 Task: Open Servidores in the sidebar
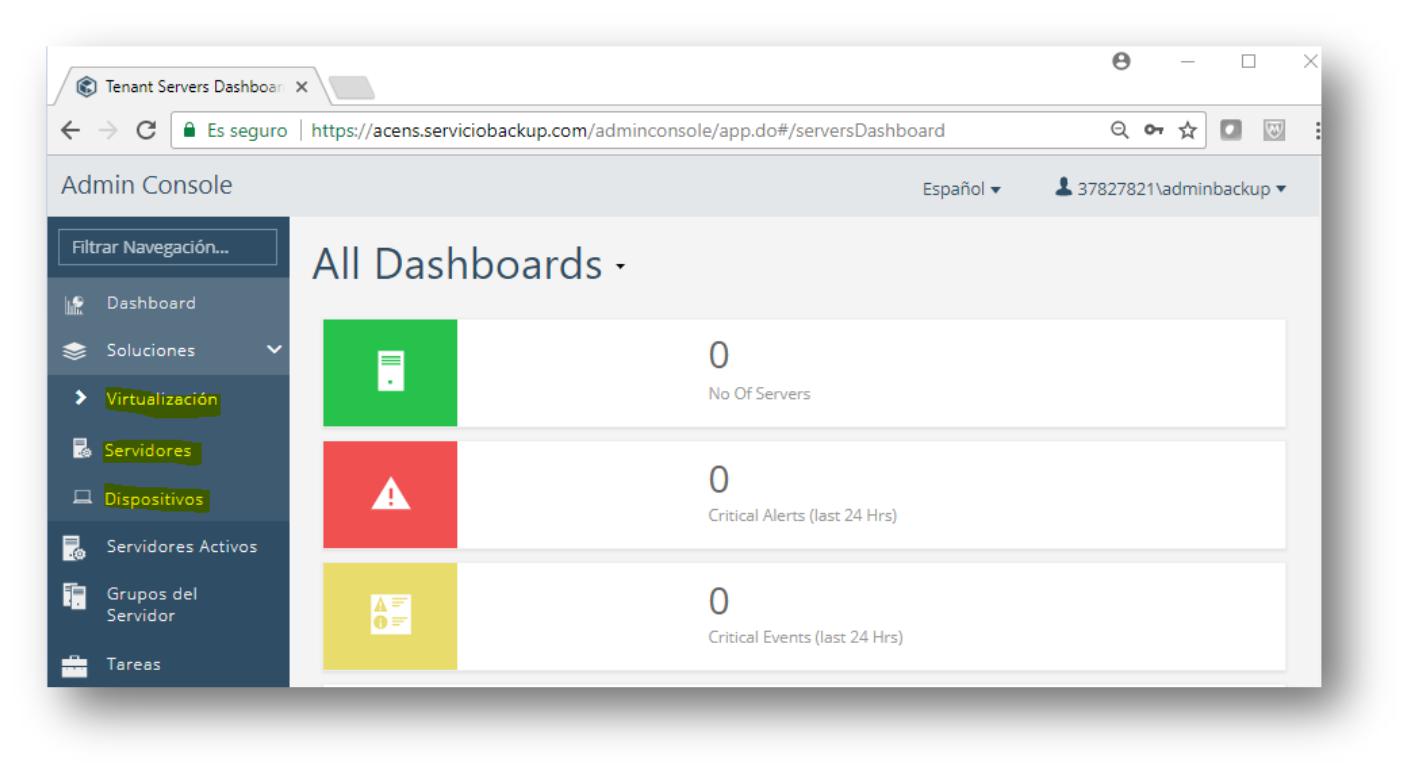pos(148,450)
